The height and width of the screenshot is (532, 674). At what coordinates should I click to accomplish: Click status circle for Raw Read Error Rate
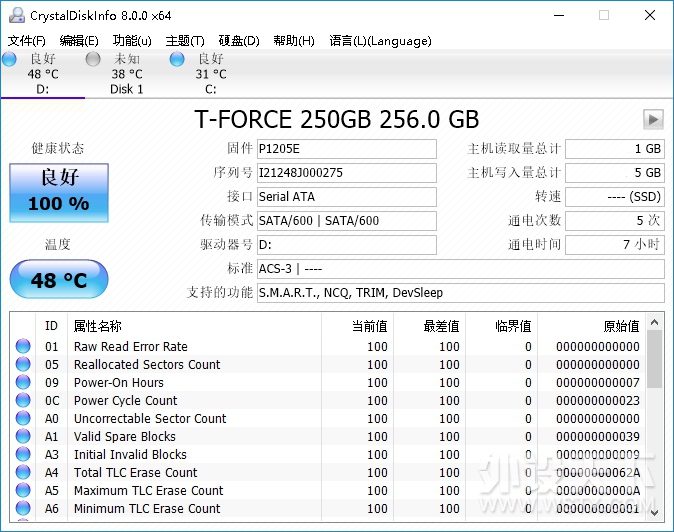(x=23, y=346)
